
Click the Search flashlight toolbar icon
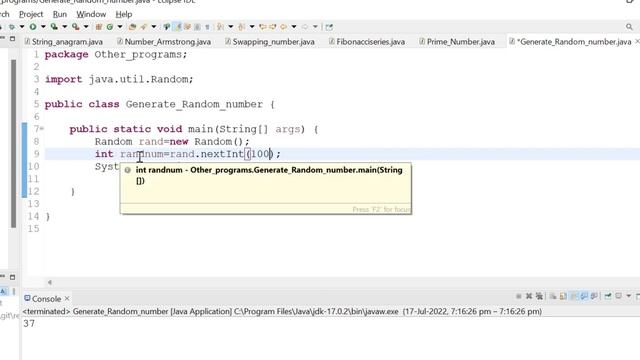pos(143,27)
